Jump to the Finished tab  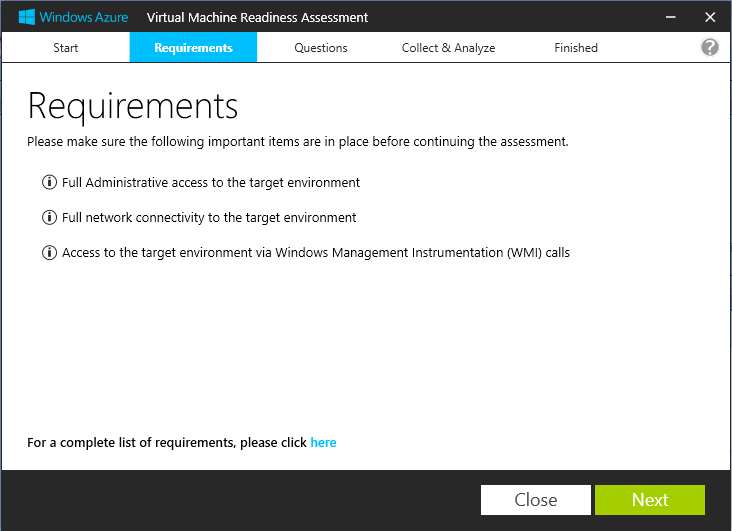pyautogui.click(x=576, y=48)
